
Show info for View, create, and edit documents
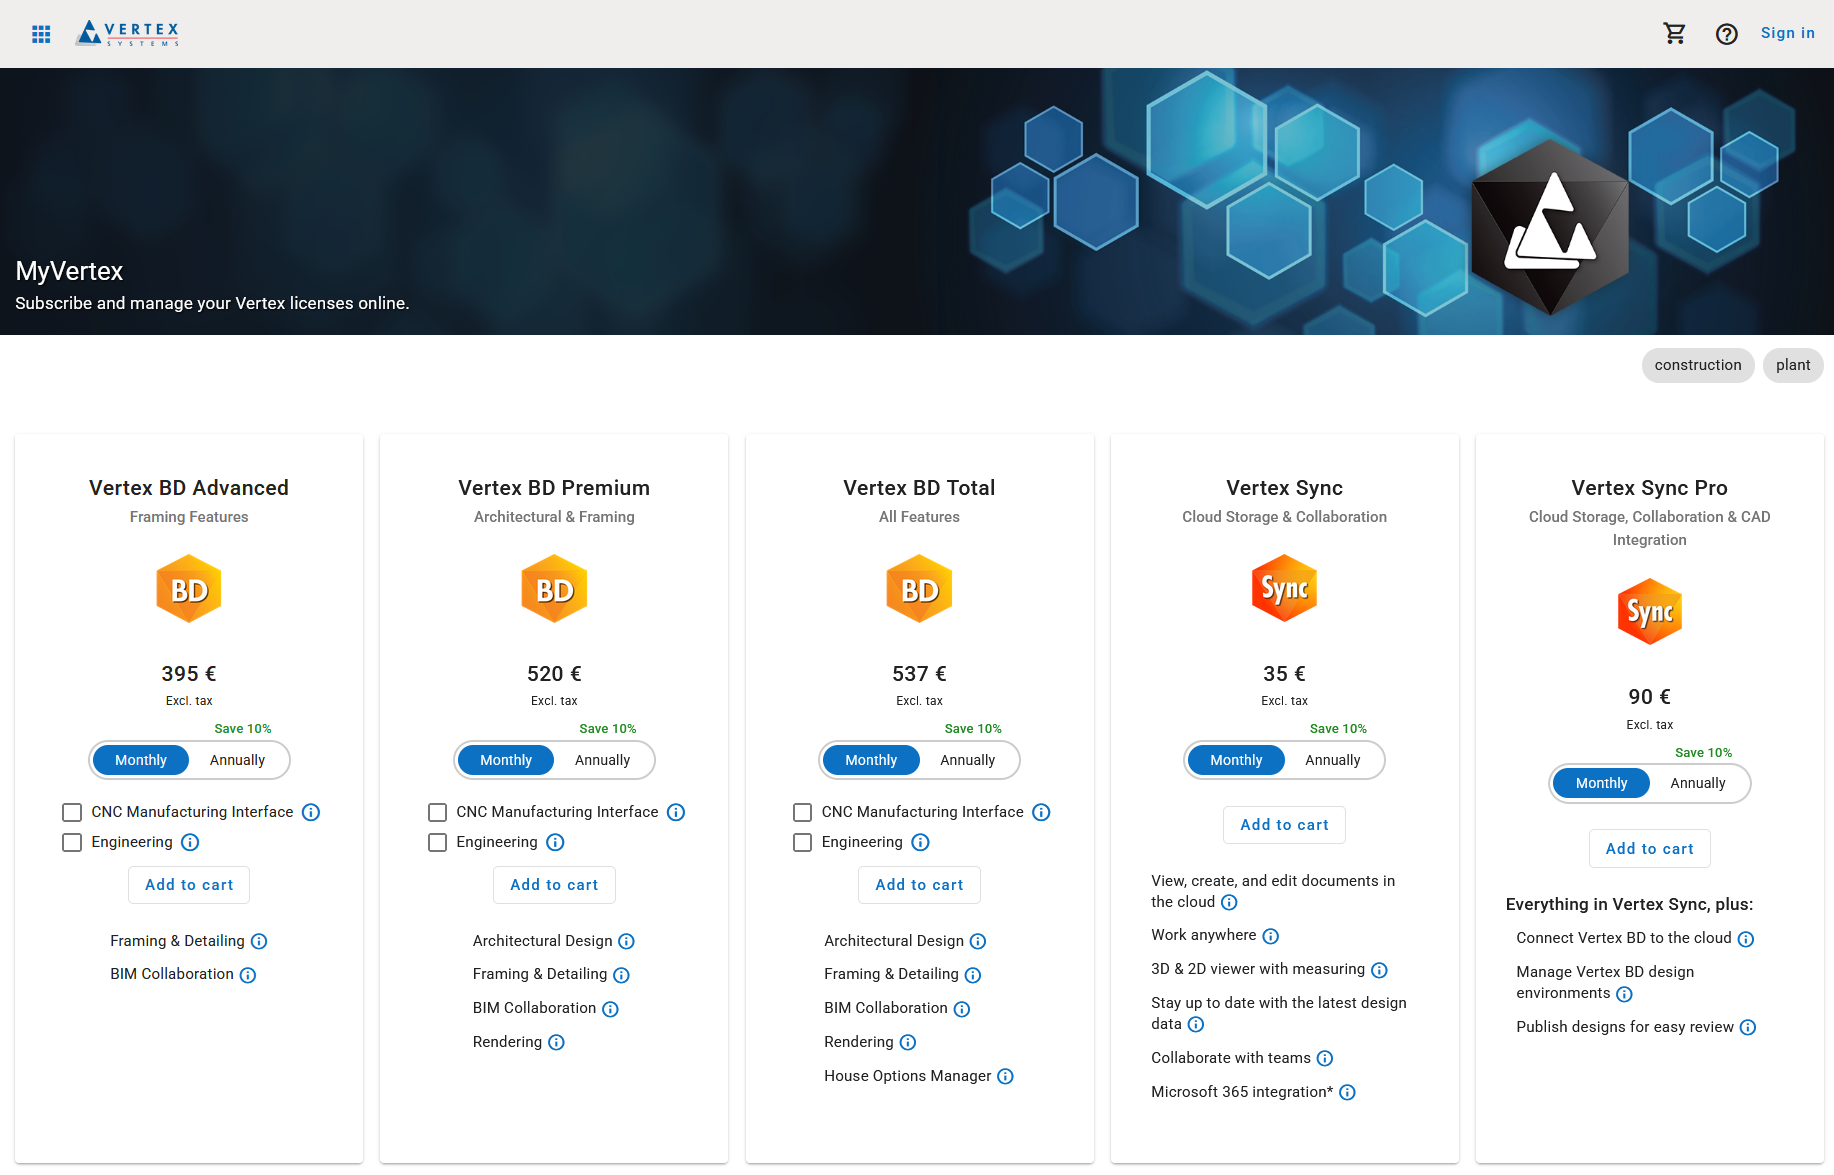[1229, 902]
